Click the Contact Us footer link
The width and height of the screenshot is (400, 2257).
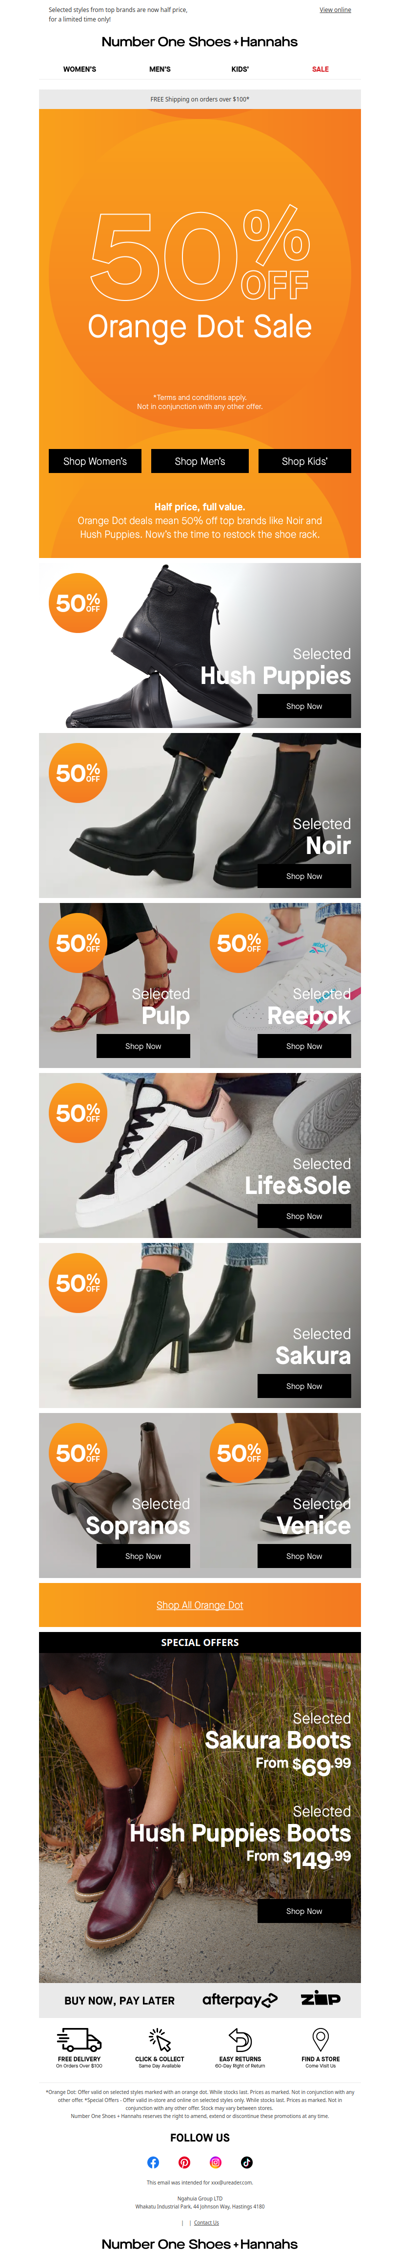(x=206, y=2222)
